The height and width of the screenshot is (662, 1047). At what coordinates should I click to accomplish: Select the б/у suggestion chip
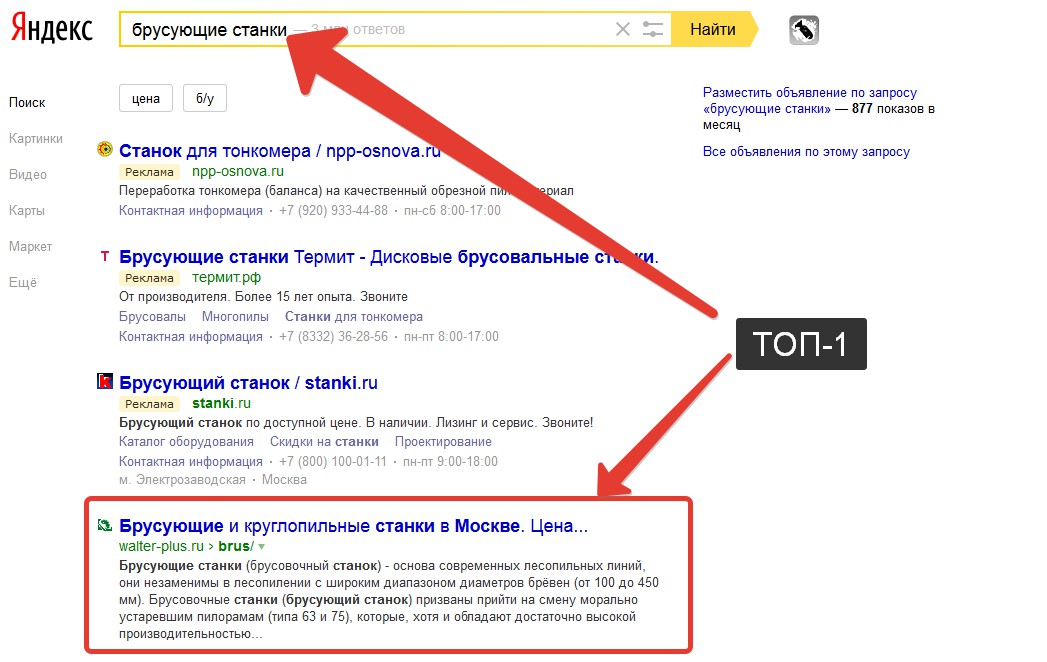[x=205, y=98]
